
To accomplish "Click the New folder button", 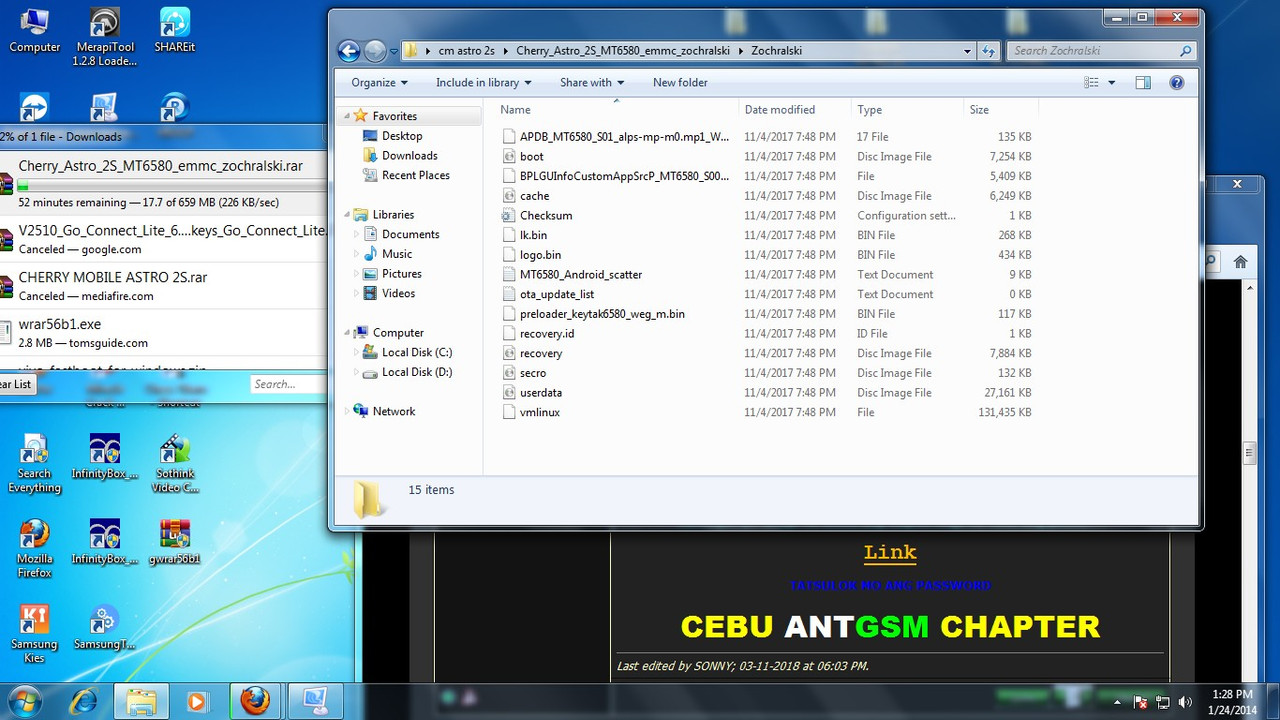I will (x=680, y=83).
